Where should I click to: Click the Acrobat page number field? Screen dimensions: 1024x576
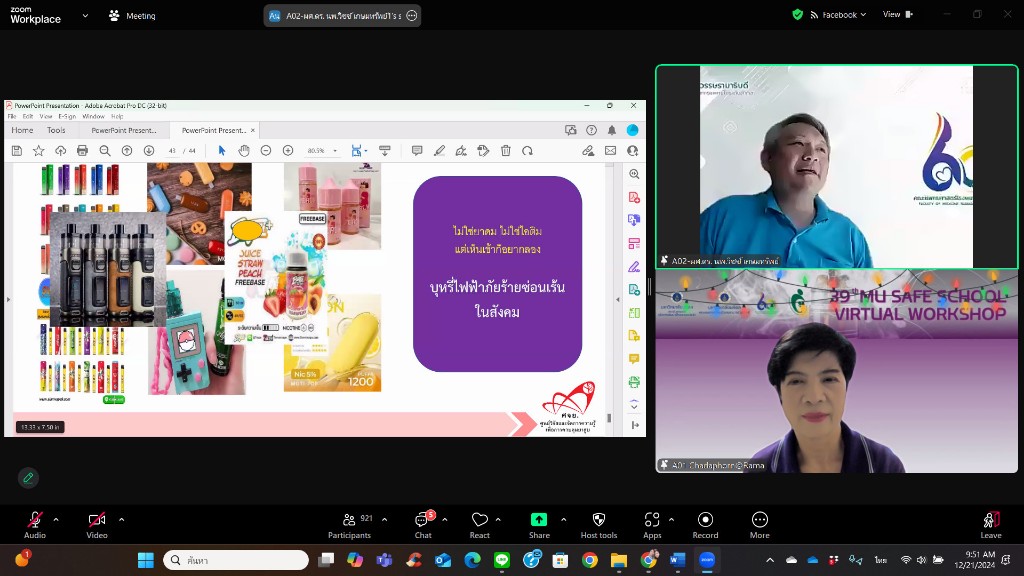172,151
